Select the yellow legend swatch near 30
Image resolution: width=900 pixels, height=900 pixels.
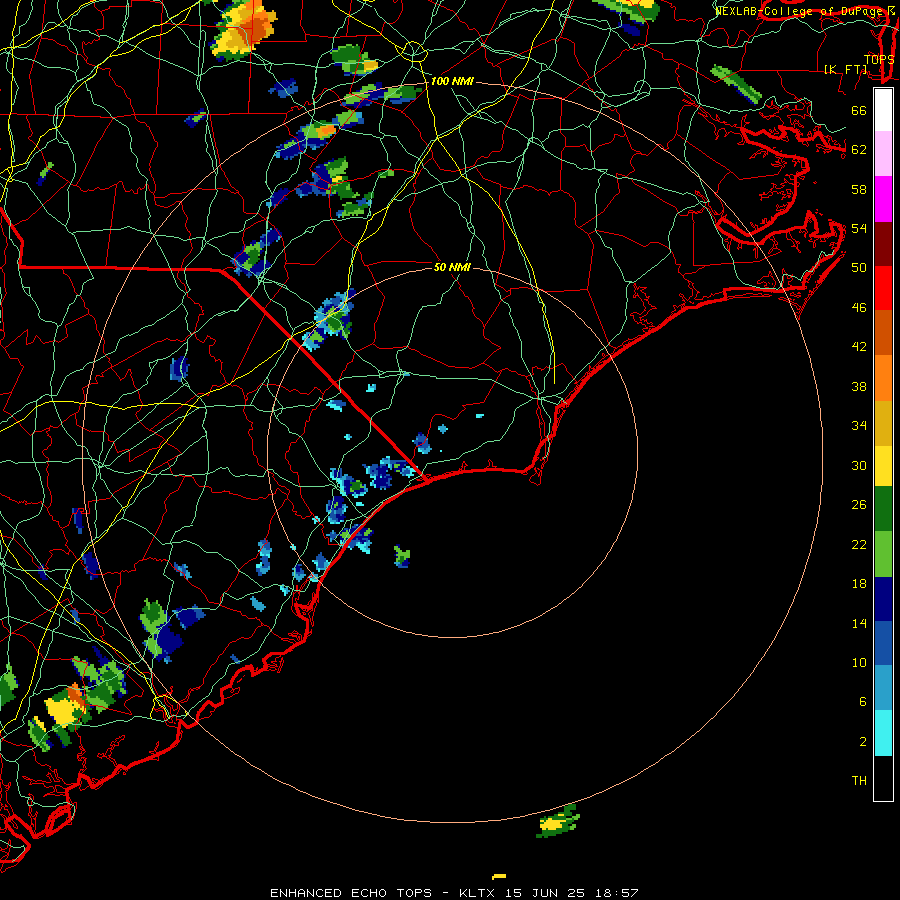tap(883, 465)
